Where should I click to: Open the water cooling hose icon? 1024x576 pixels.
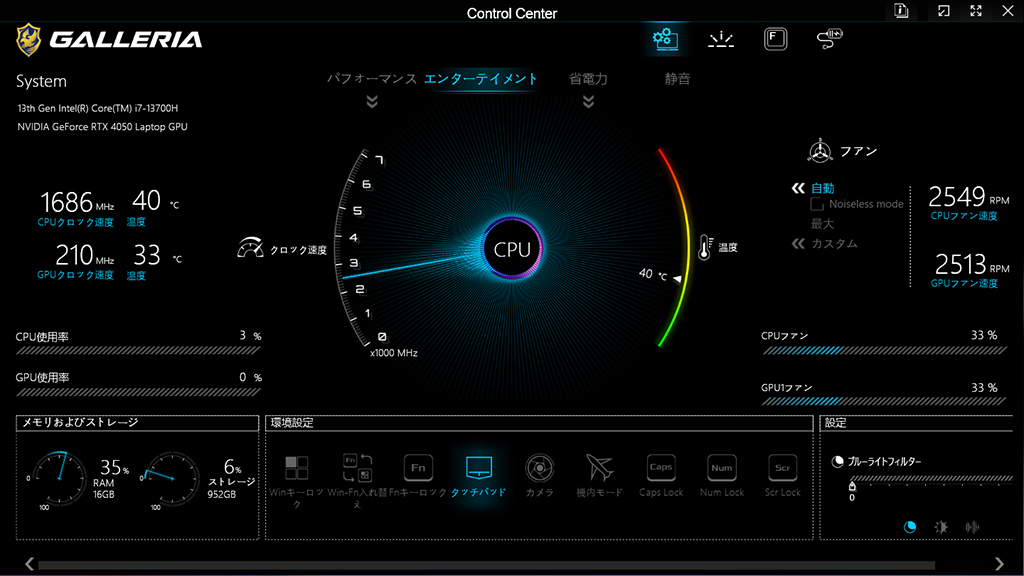point(829,39)
